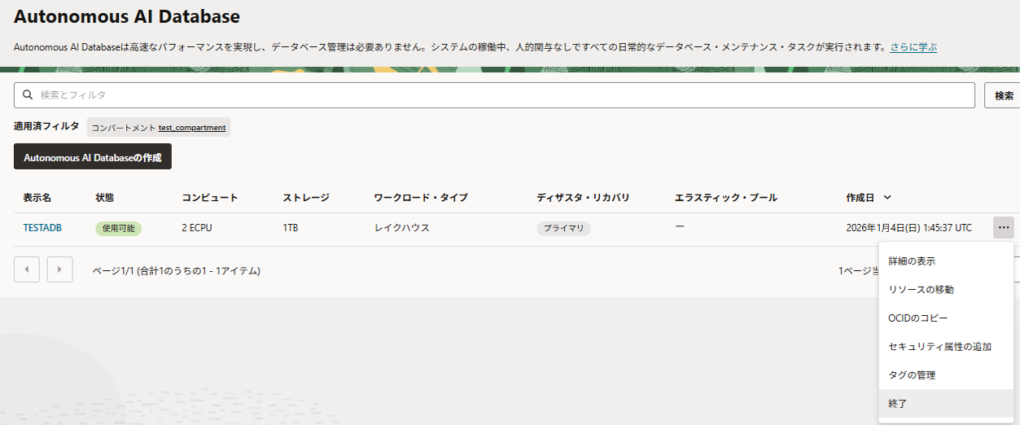
Task: Open the three-dot actions menu for TESTADB
Action: 1003,228
